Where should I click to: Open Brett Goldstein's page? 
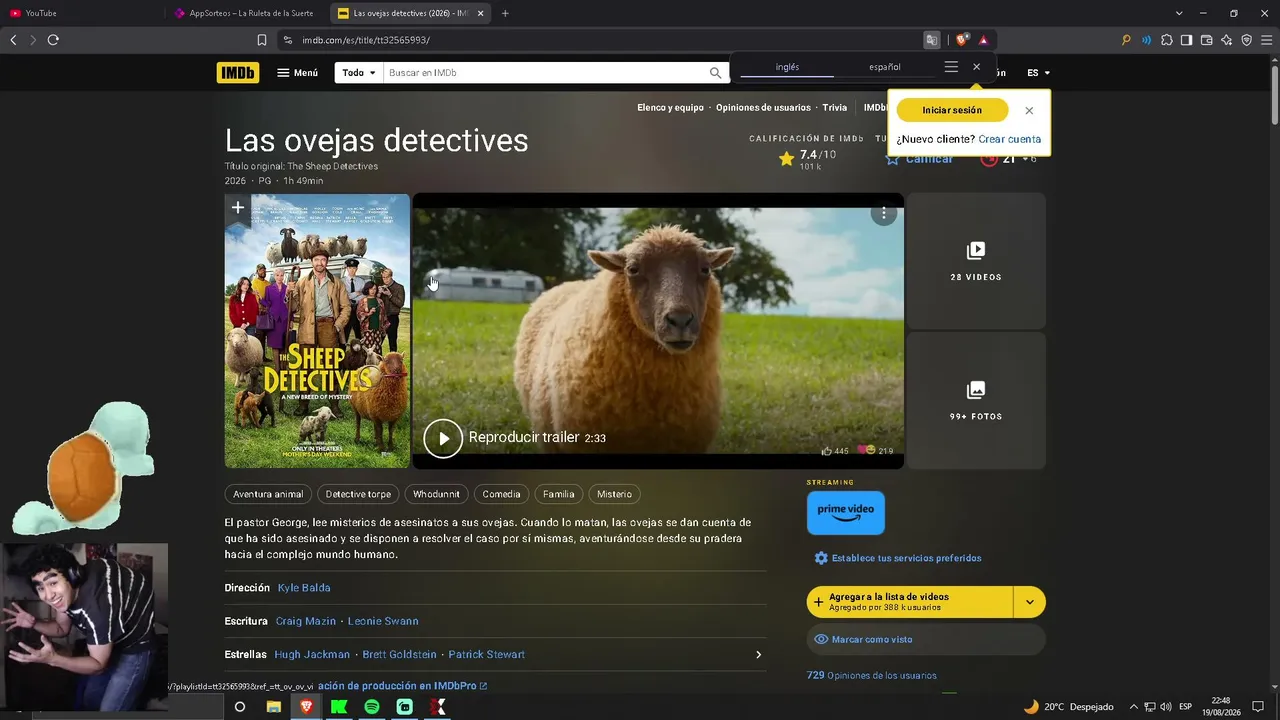click(x=399, y=655)
